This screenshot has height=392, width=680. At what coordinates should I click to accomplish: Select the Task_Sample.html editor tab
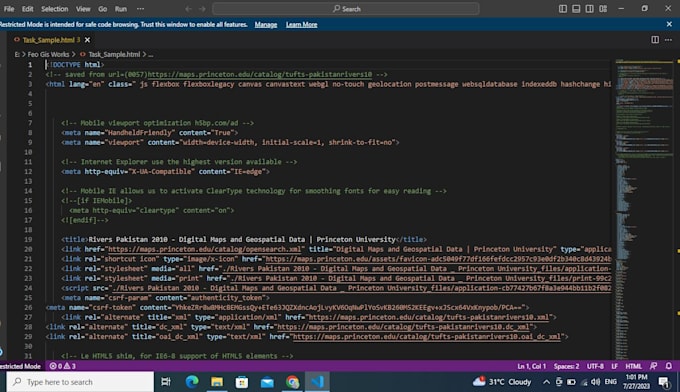pyautogui.click(x=48, y=40)
